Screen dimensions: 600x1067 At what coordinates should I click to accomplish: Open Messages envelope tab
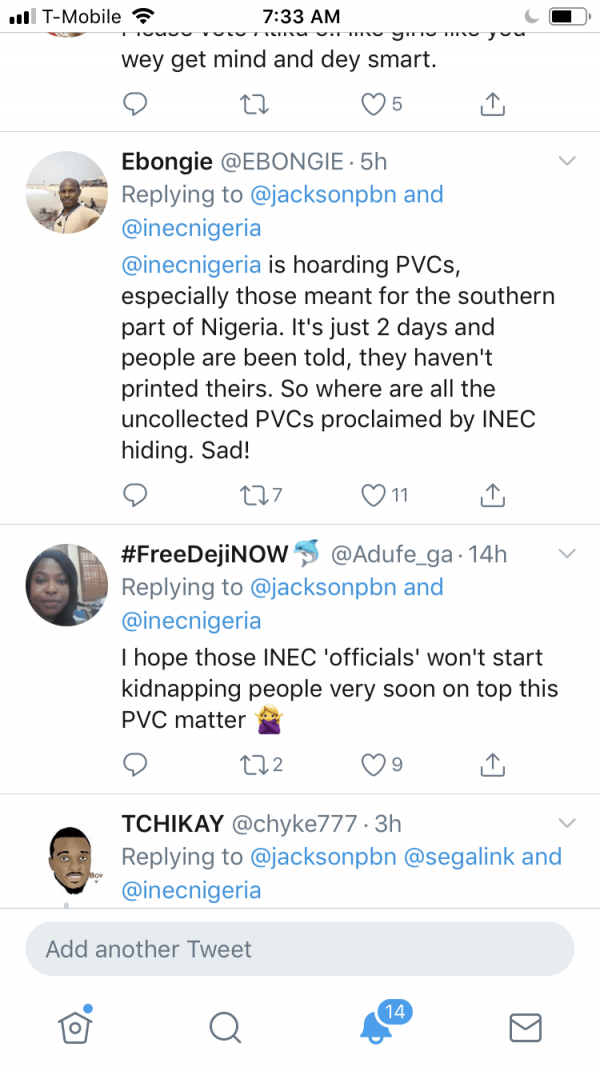(x=525, y=1027)
